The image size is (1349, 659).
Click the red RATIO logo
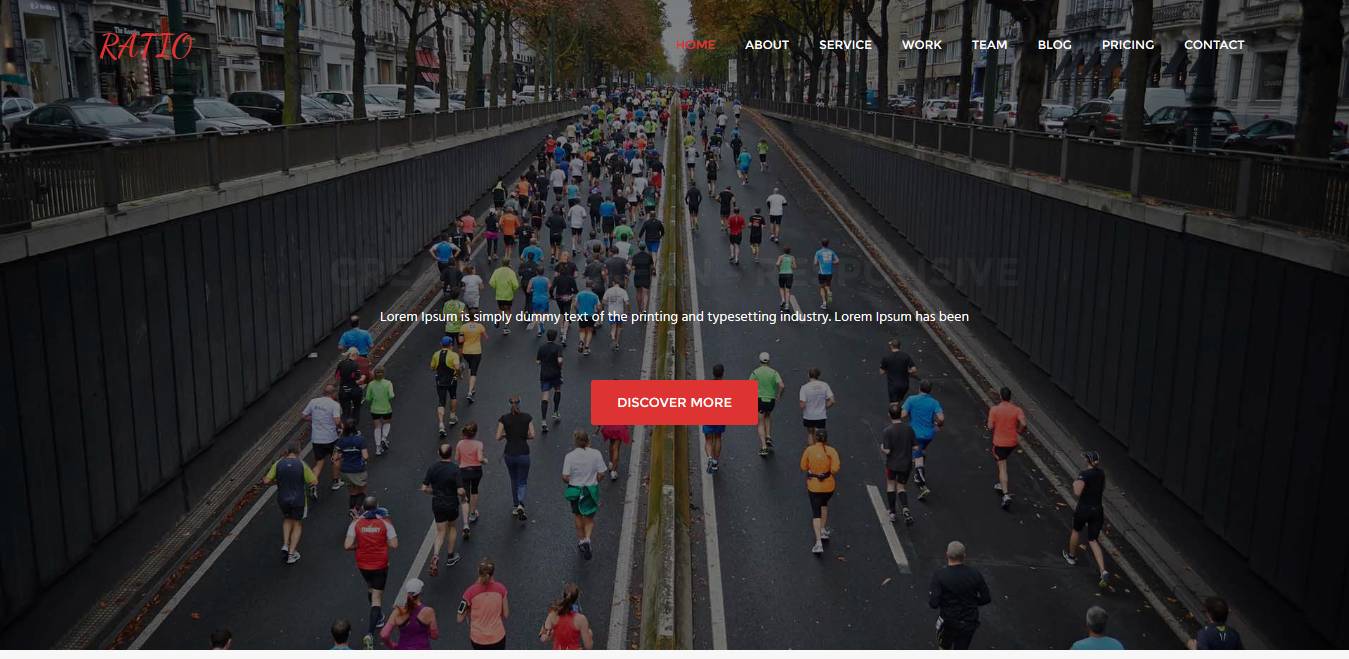pyautogui.click(x=146, y=46)
